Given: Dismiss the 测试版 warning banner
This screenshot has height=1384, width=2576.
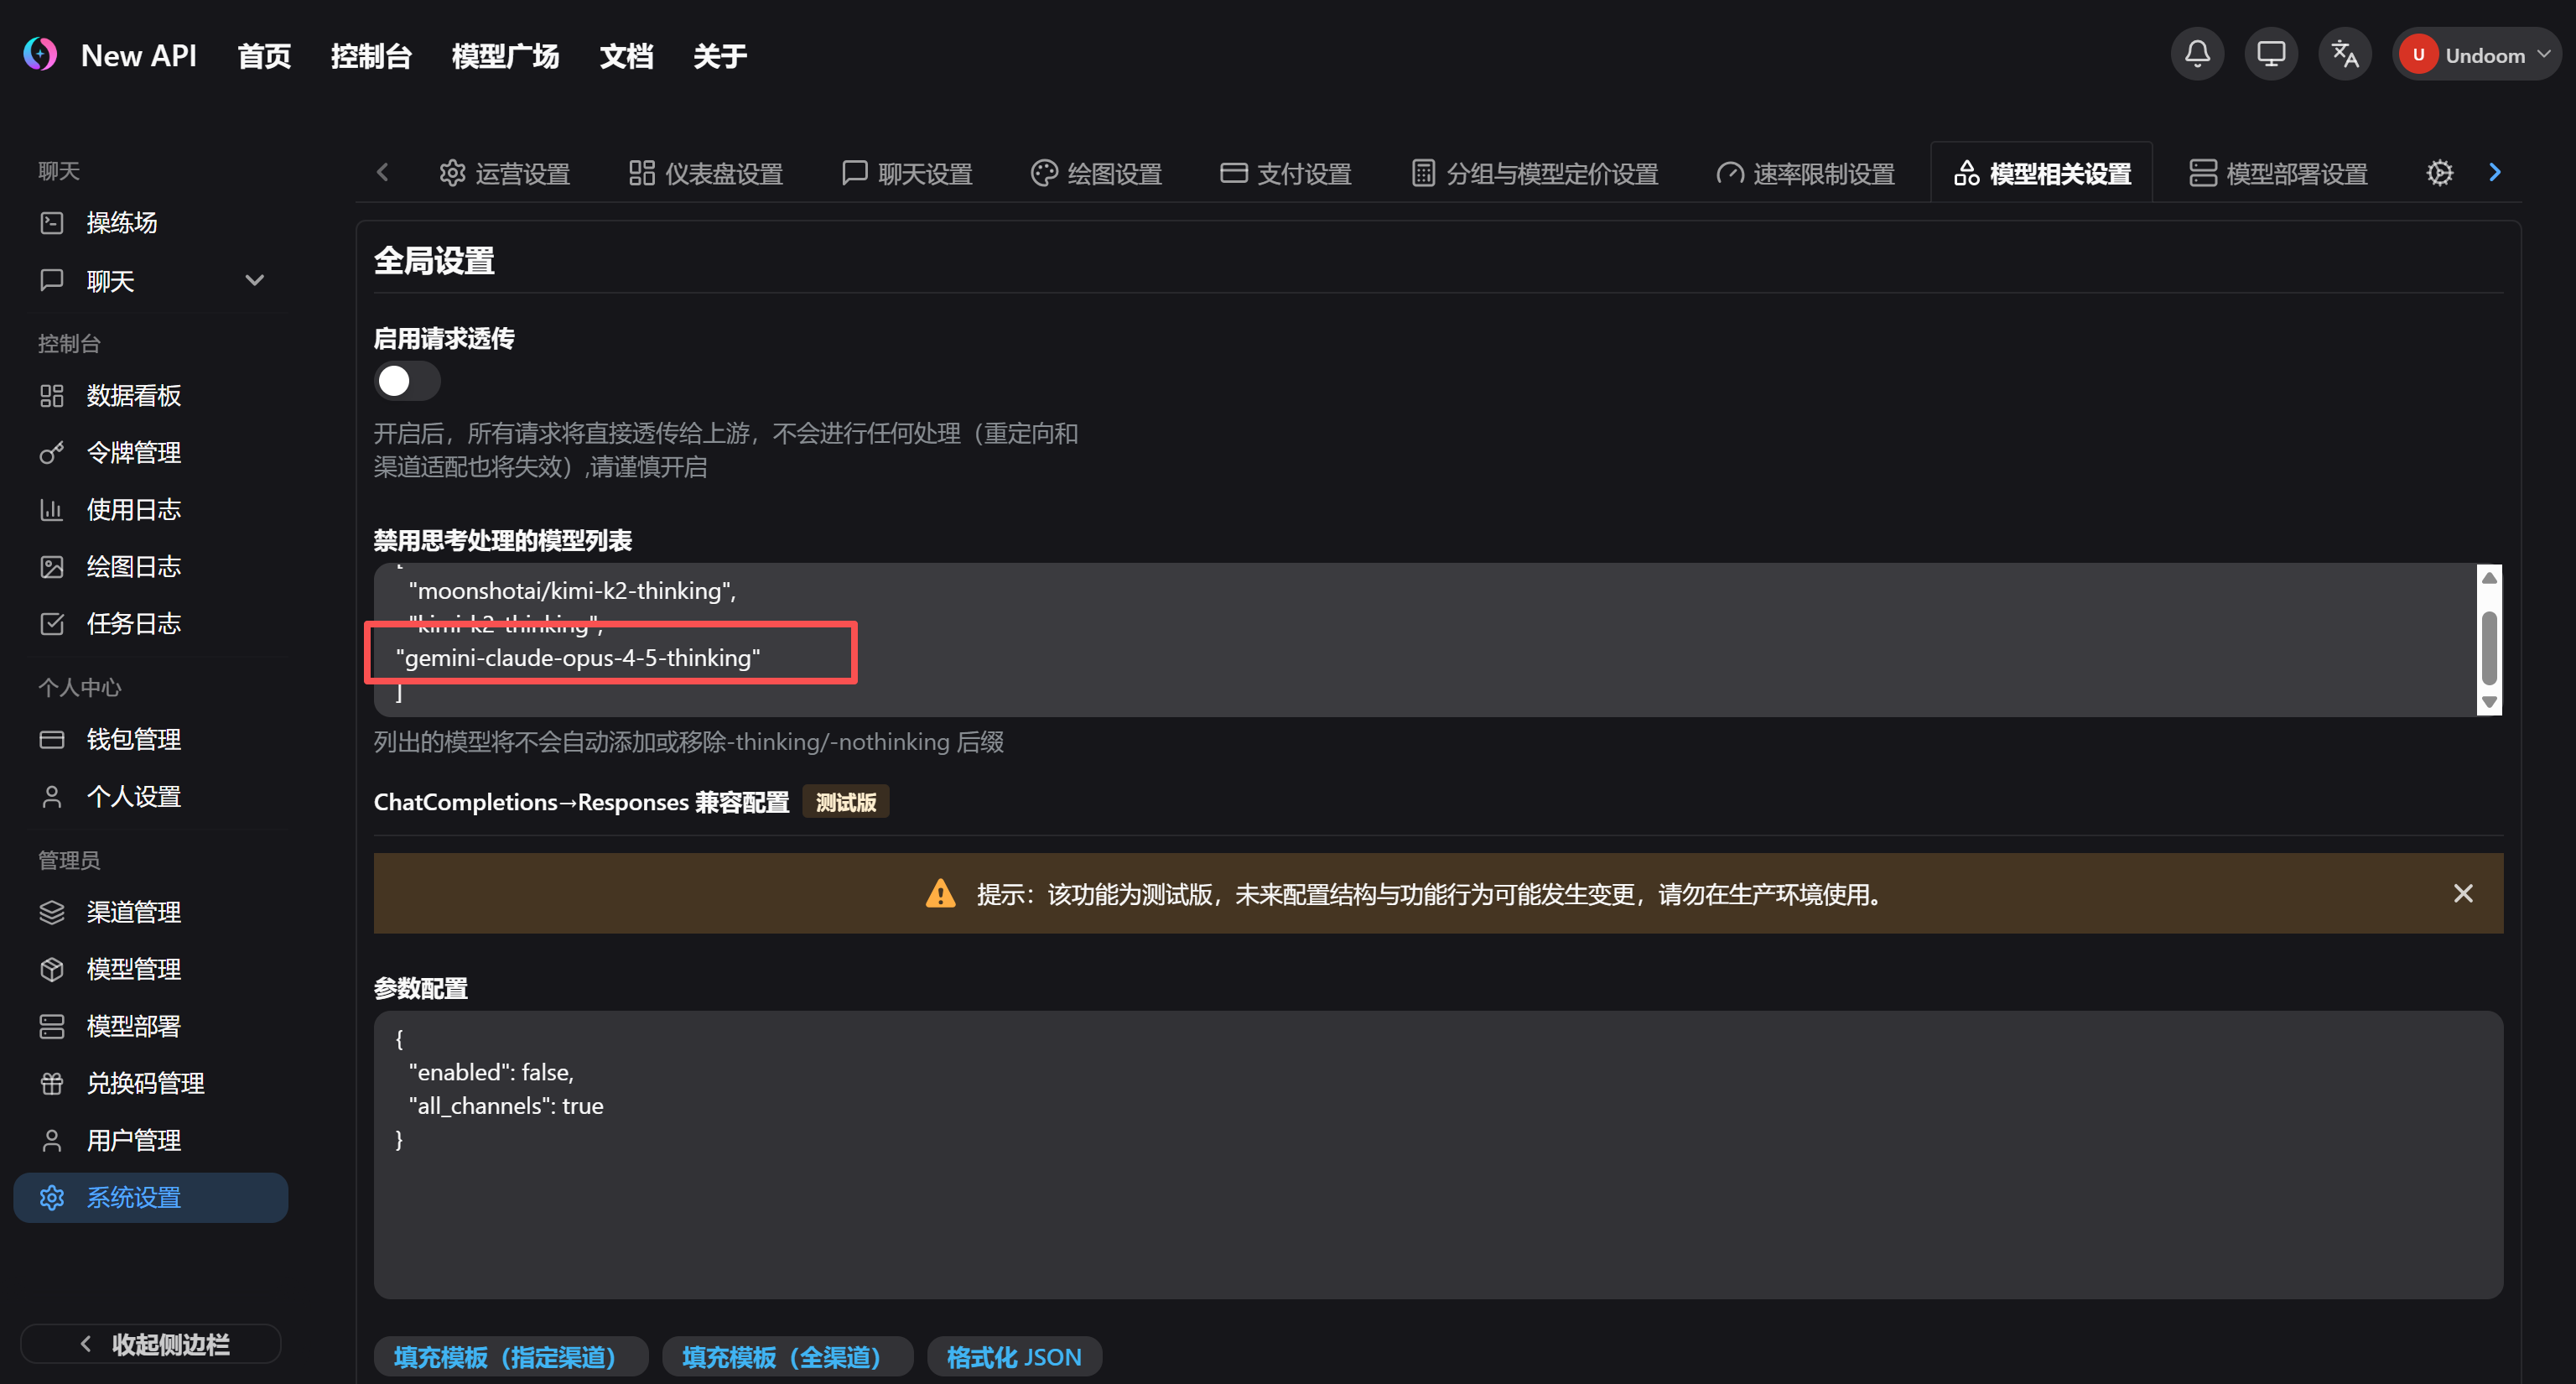Looking at the screenshot, I should [2463, 893].
